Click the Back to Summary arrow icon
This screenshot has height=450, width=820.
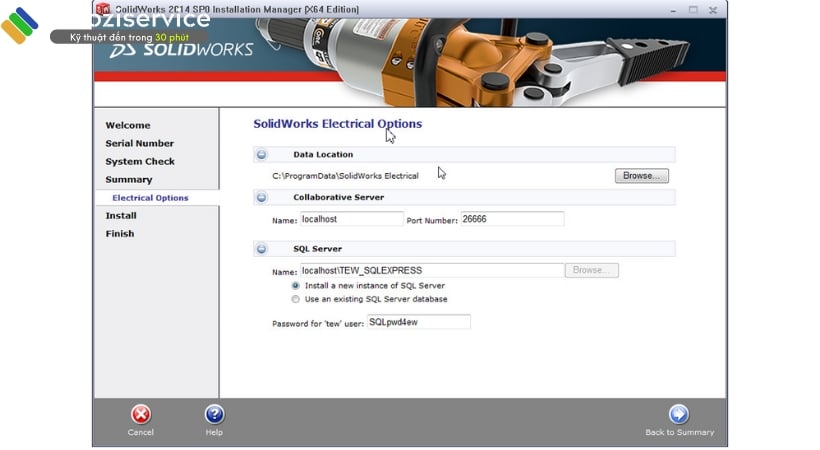679,414
